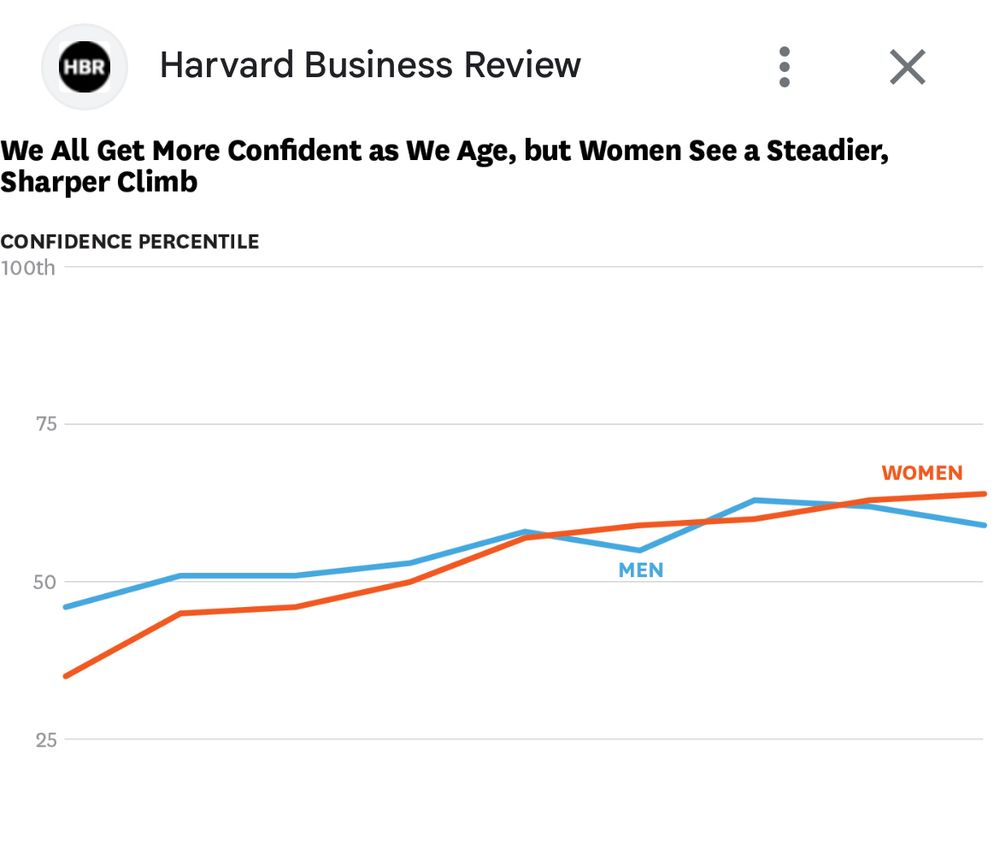Click the HBR round logo icon
Viewport: 1000px width, 850px height.
coord(83,67)
